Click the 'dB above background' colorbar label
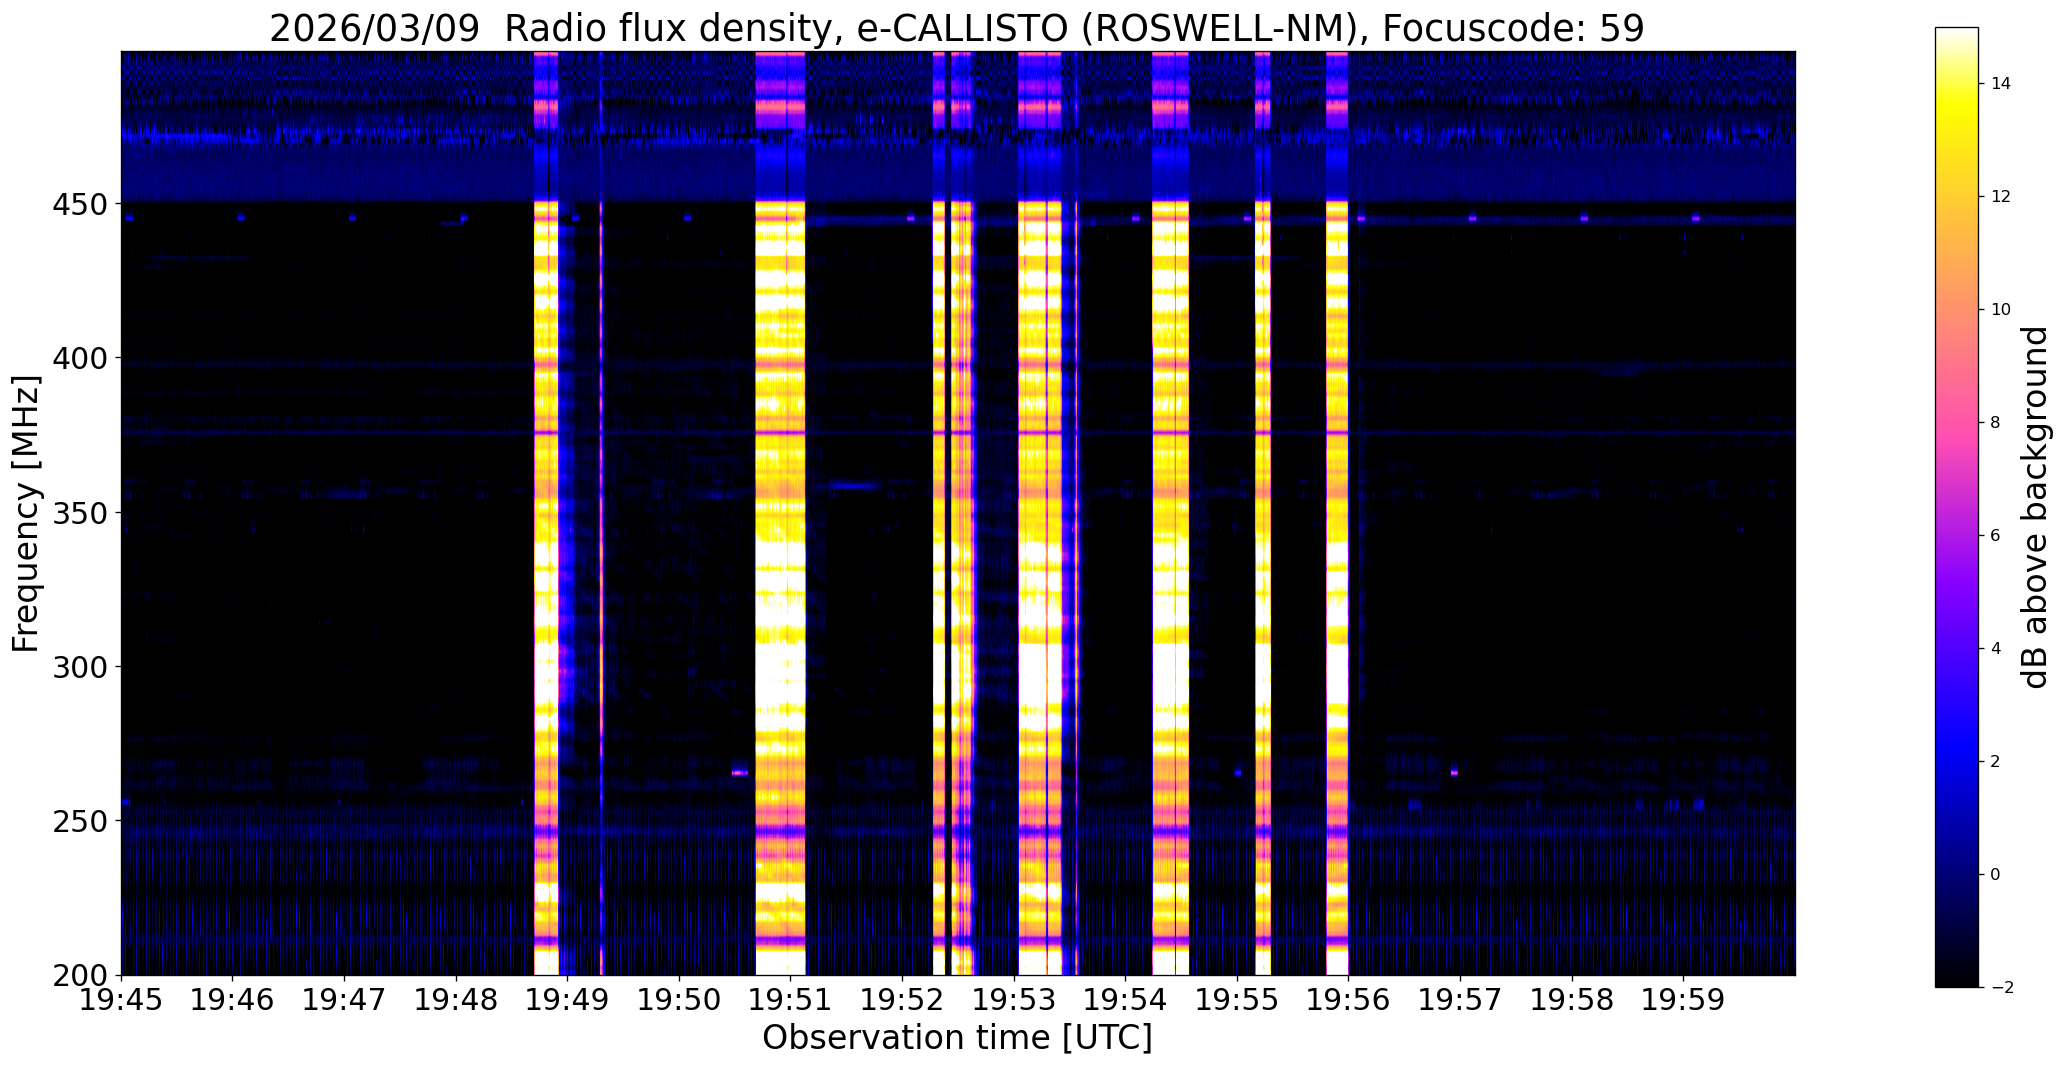This screenshot has width=2066, height=1067. coord(2036,507)
